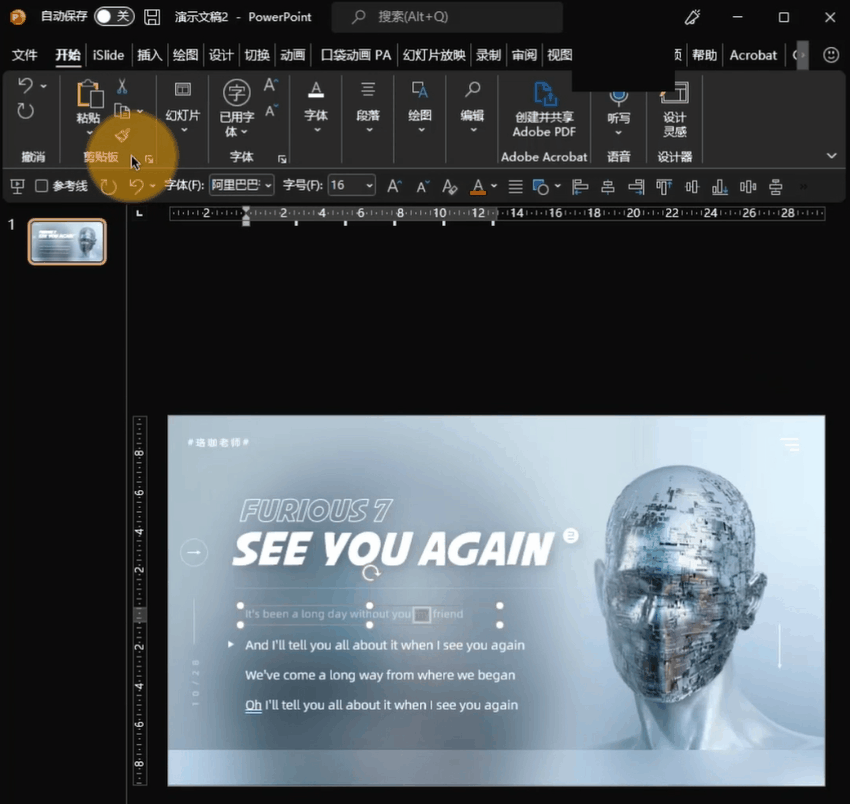Screen dimensions: 850x804
Task: Click the decrease font size icon in quick toolbar
Action: click(422, 187)
